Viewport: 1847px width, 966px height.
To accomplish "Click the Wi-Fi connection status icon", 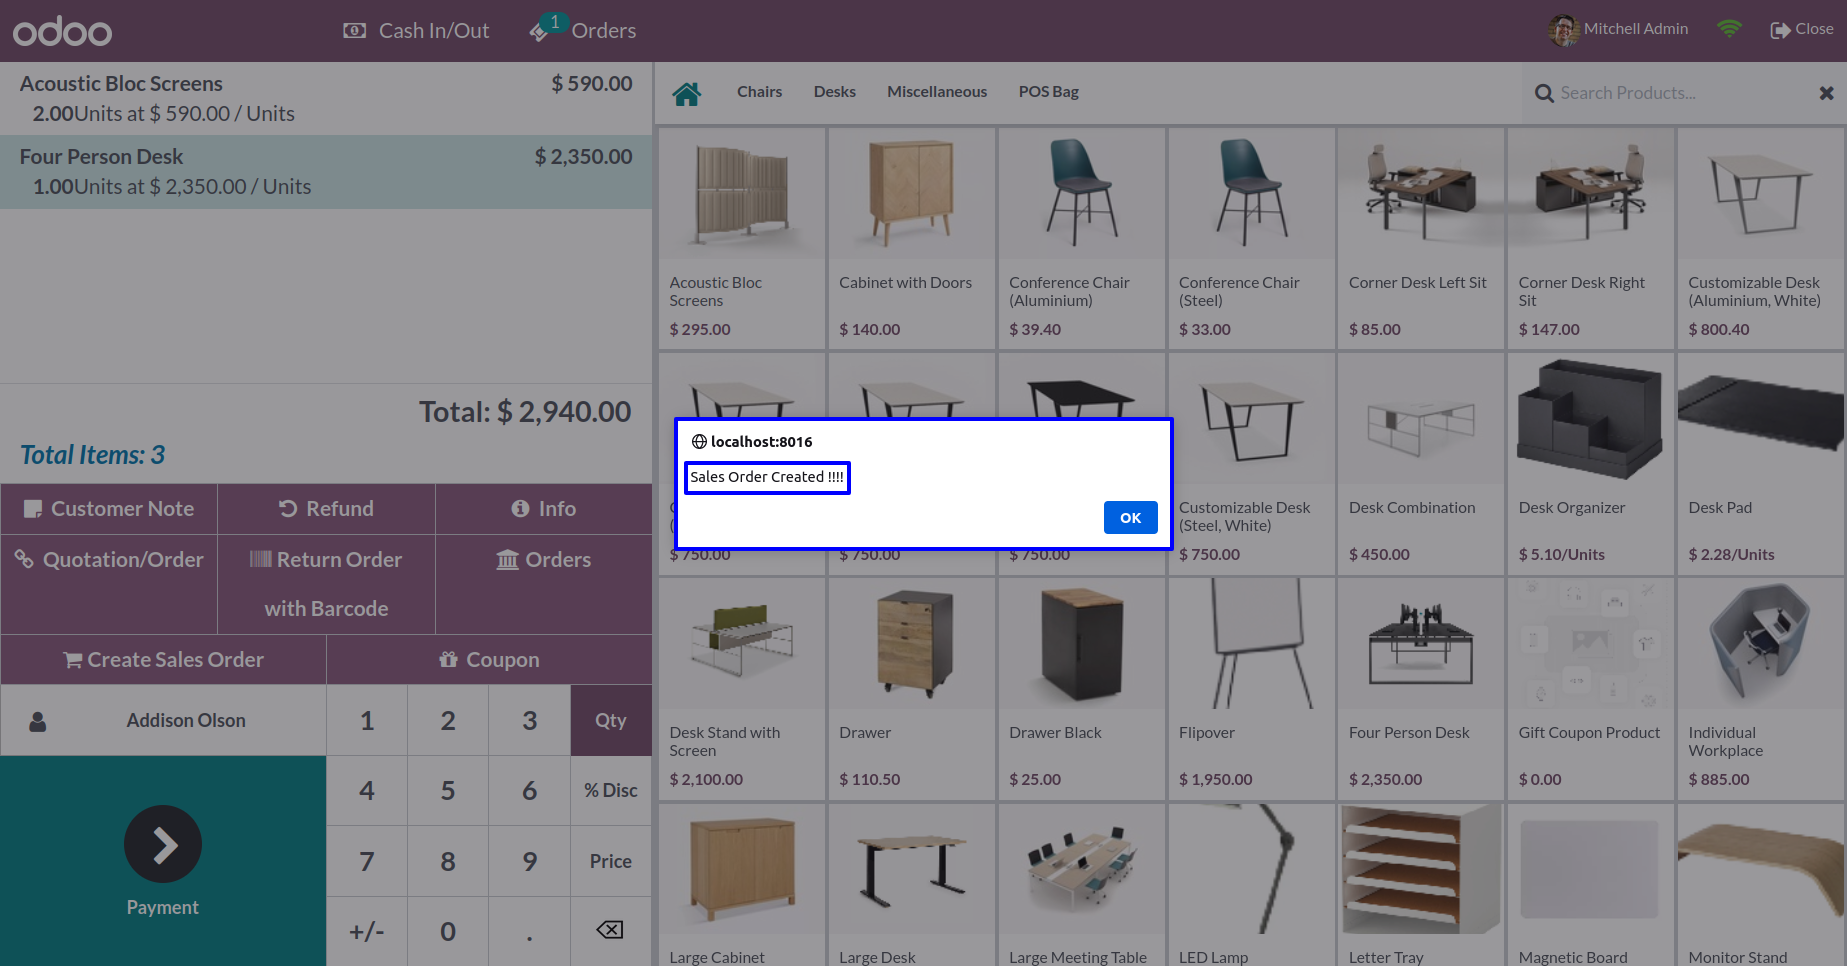I will coord(1729,29).
